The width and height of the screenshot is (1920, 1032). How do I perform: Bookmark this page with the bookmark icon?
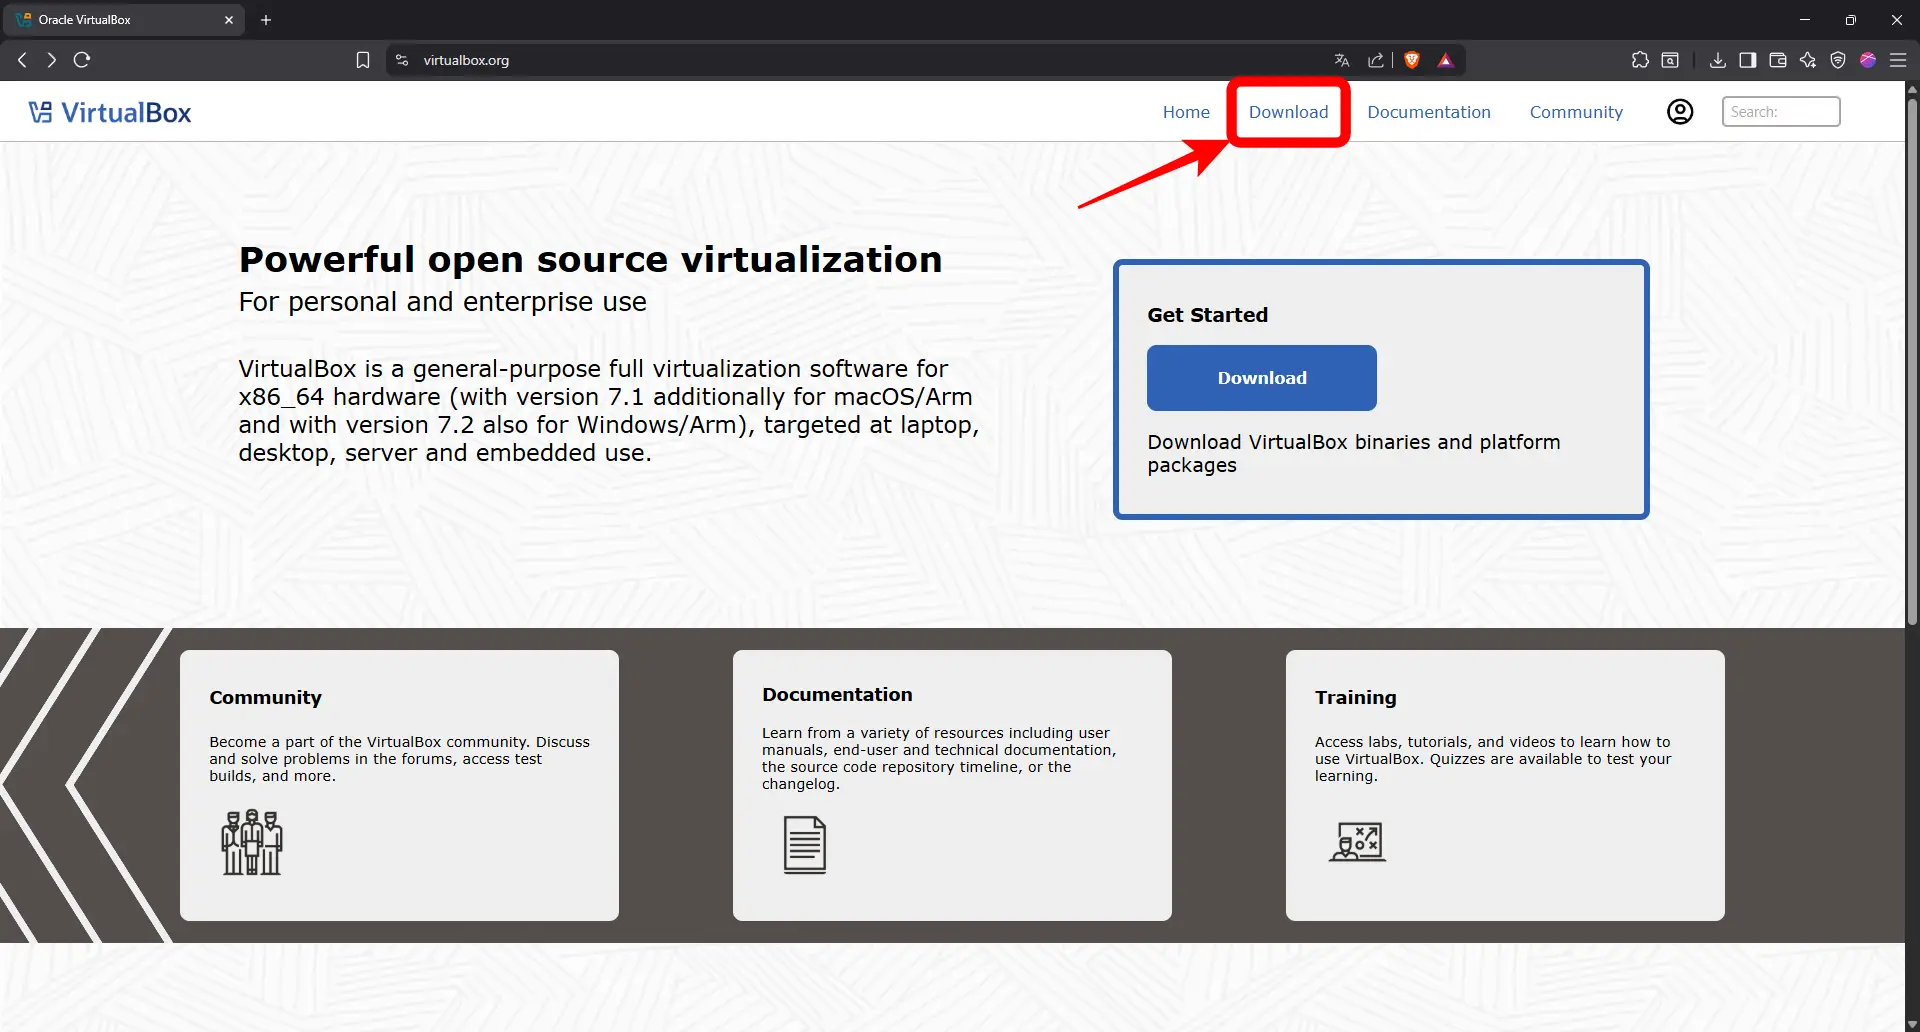coord(363,60)
